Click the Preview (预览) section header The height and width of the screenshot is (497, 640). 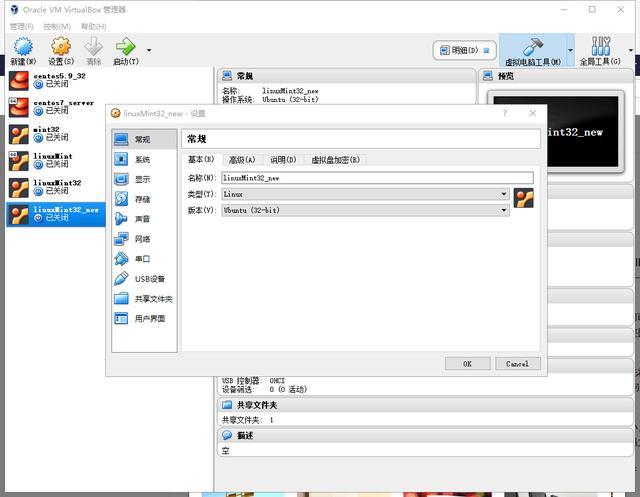(x=556, y=76)
